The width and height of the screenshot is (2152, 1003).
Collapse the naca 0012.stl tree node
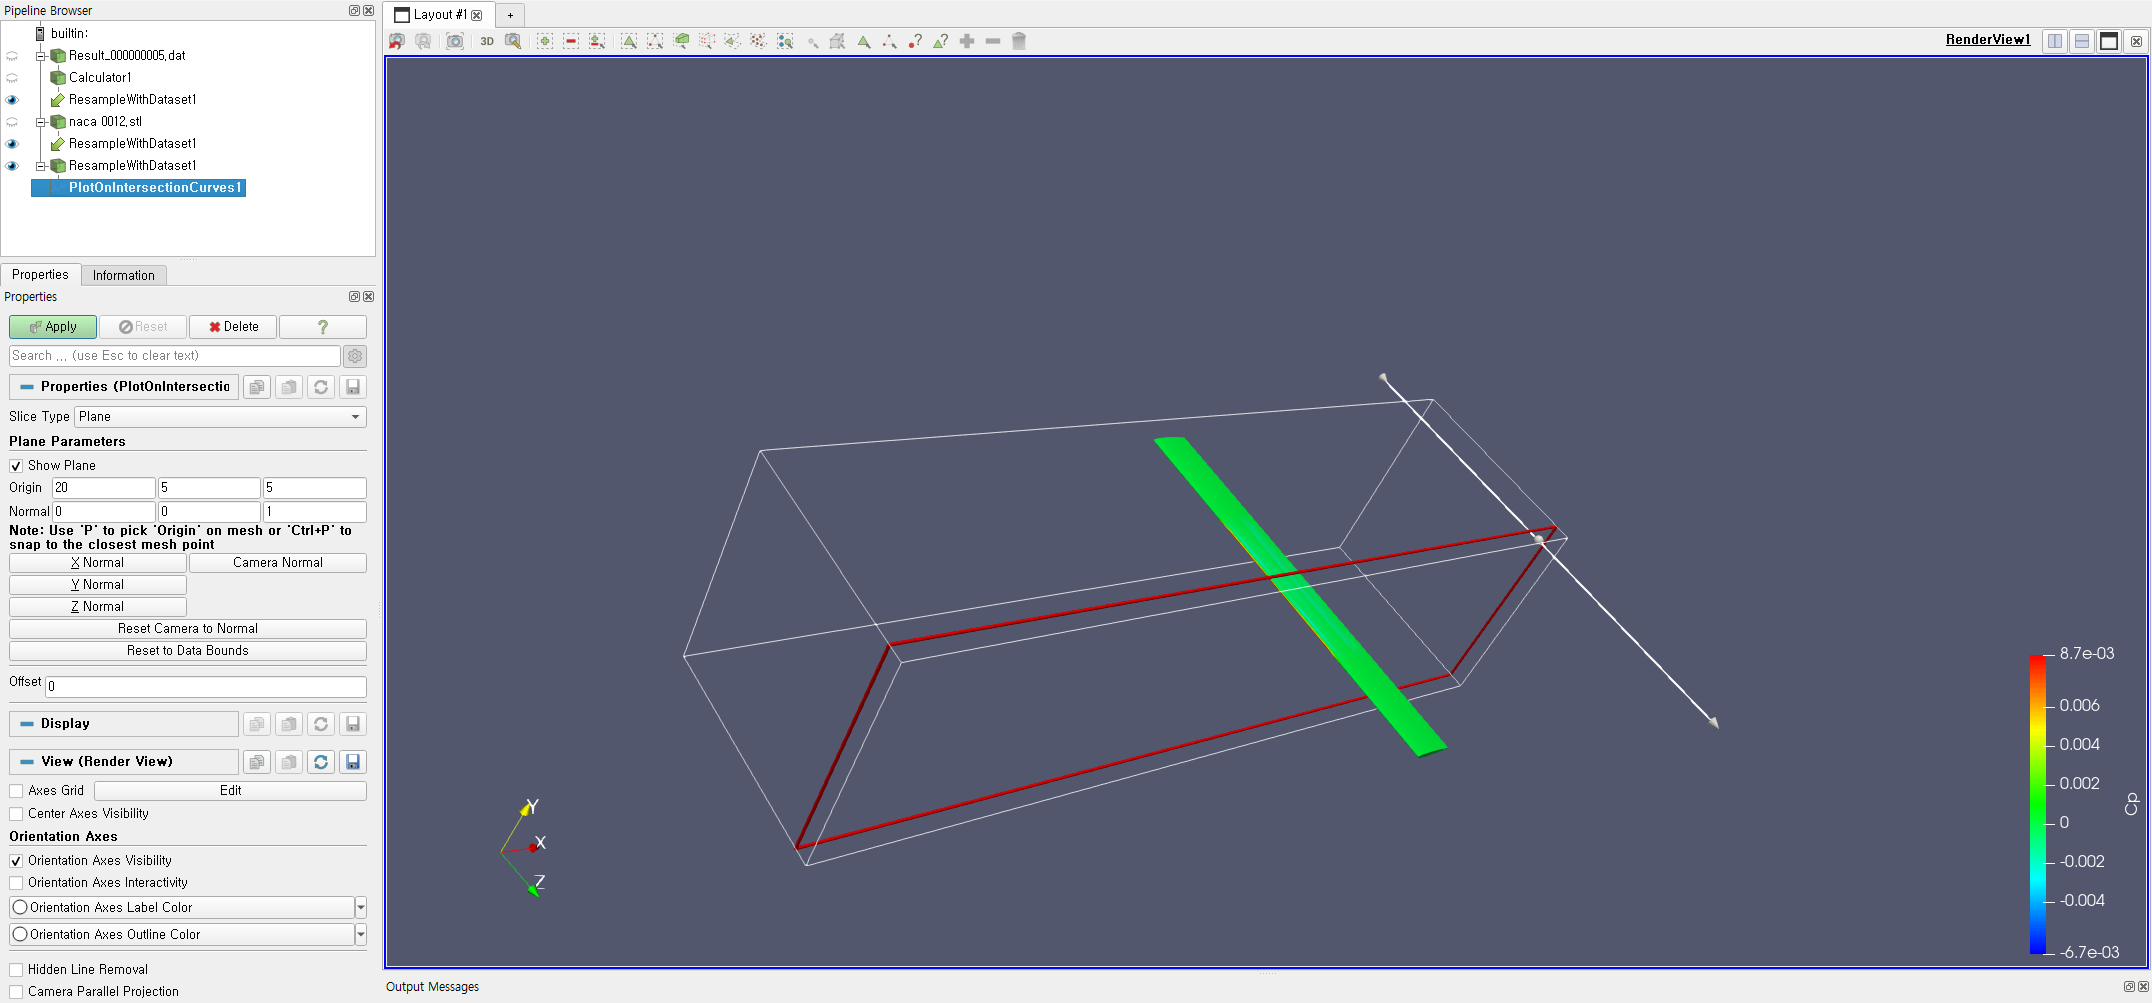41,122
